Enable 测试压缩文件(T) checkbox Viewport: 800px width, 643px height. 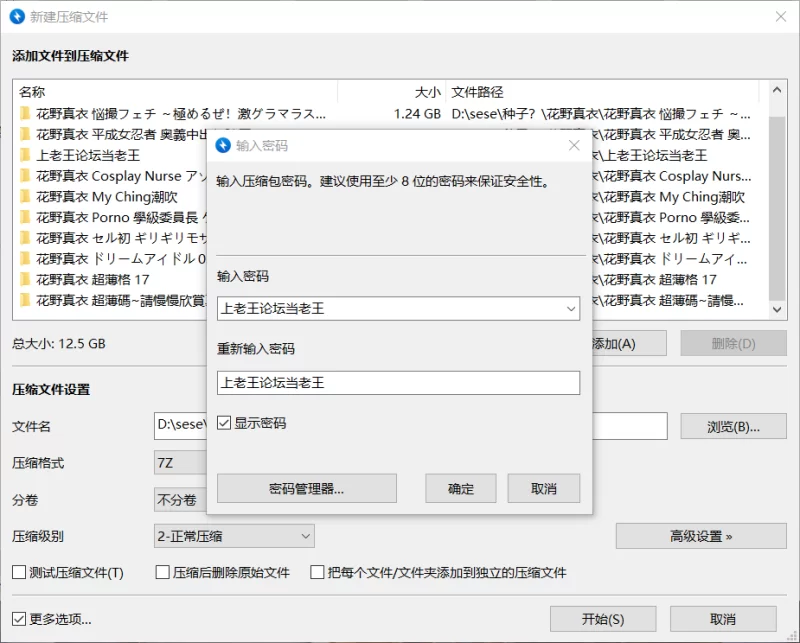coord(19,573)
